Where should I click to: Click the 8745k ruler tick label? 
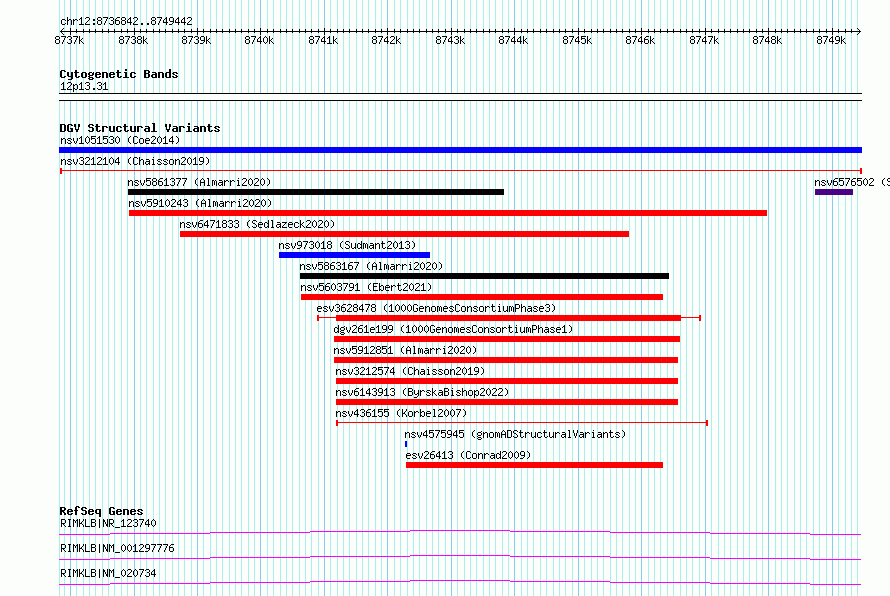coord(577,40)
